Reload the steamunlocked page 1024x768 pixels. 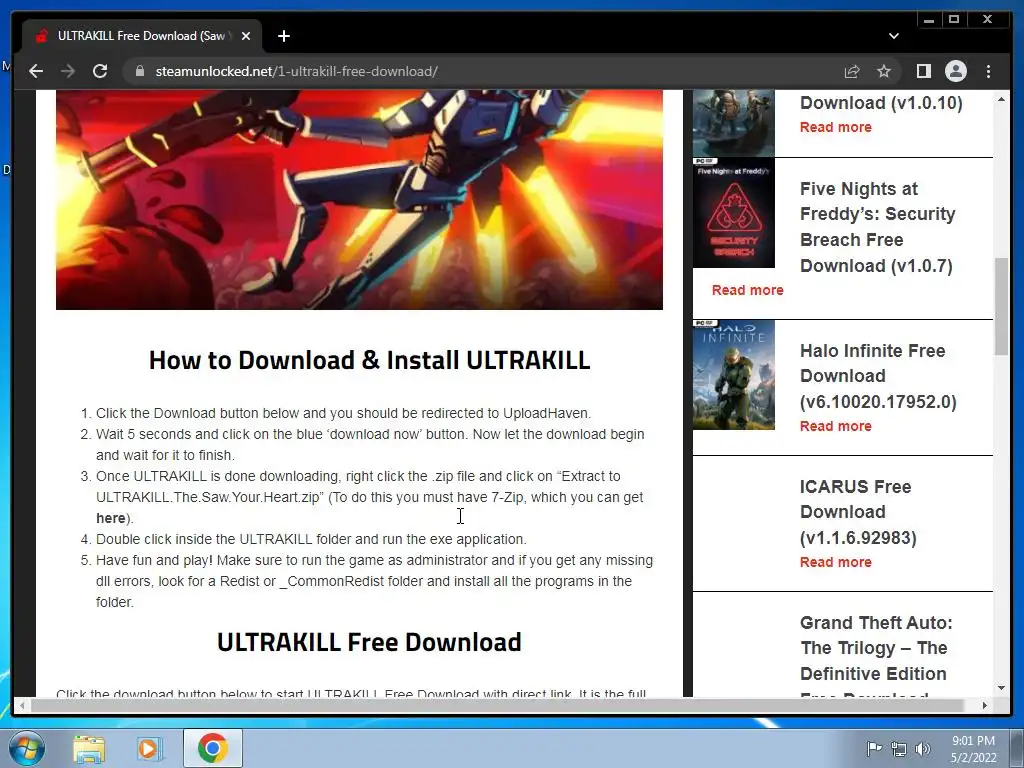coord(100,71)
